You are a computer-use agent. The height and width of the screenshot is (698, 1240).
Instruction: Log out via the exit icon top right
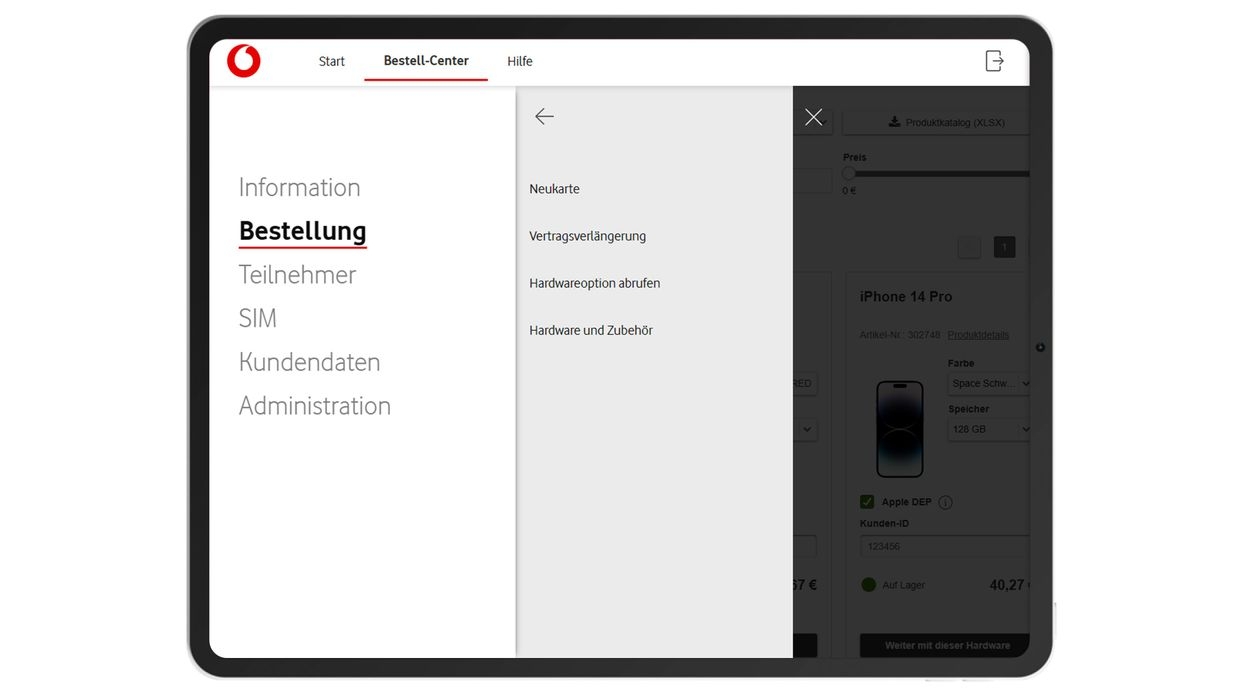click(994, 60)
